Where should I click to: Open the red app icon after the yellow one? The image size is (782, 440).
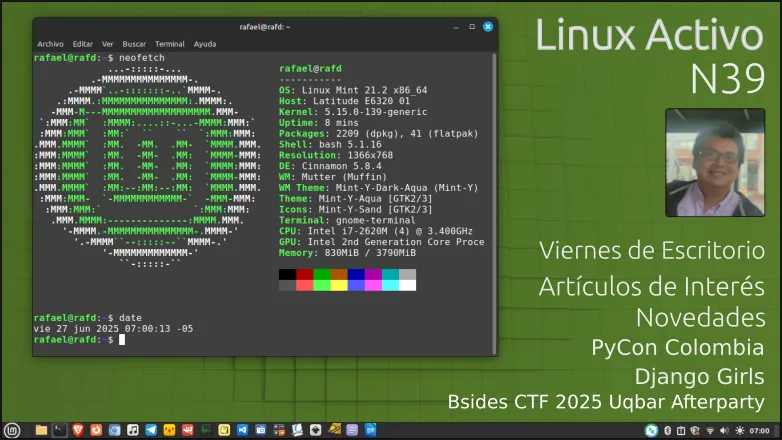click(x=188, y=430)
